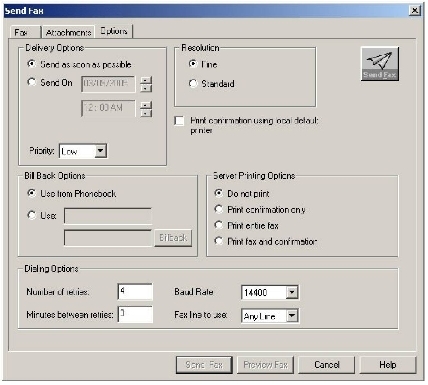Choose Send as soon as possible
The image size is (428, 385).
click(x=79, y=64)
